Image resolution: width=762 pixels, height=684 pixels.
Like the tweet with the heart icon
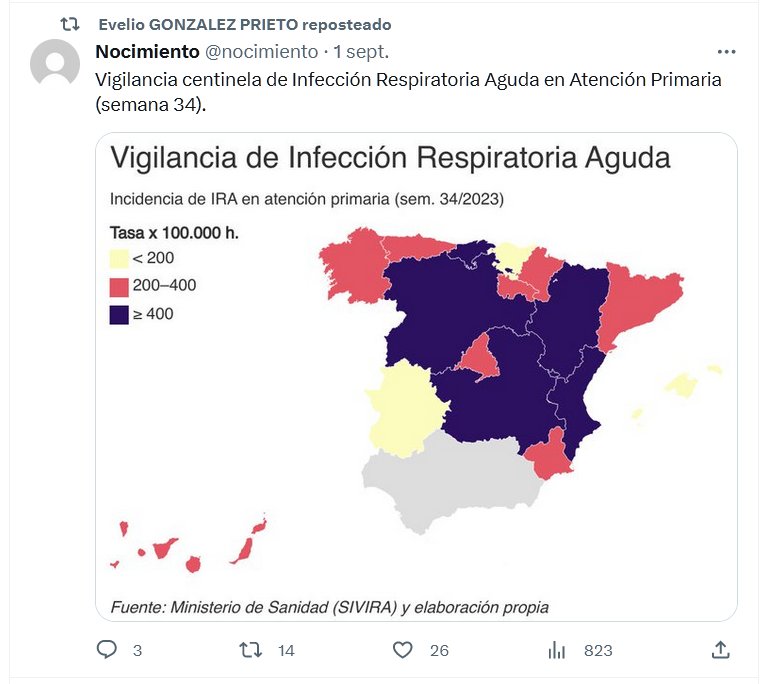click(x=402, y=650)
